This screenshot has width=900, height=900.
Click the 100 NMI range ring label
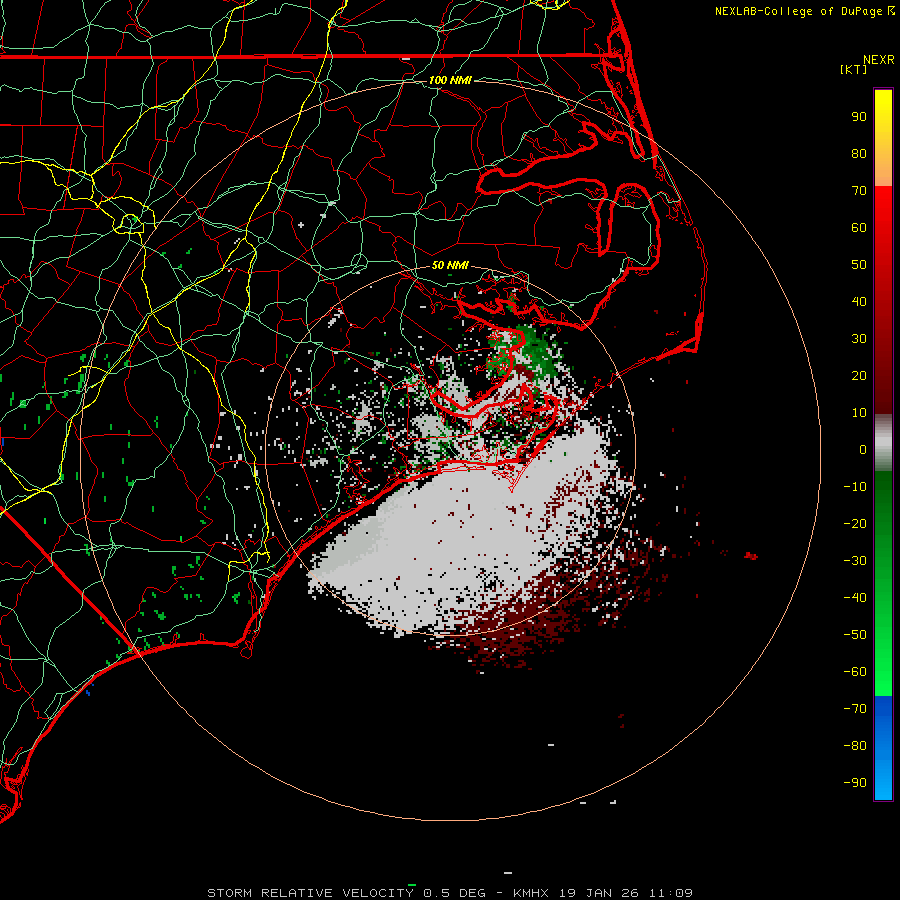[x=450, y=80]
